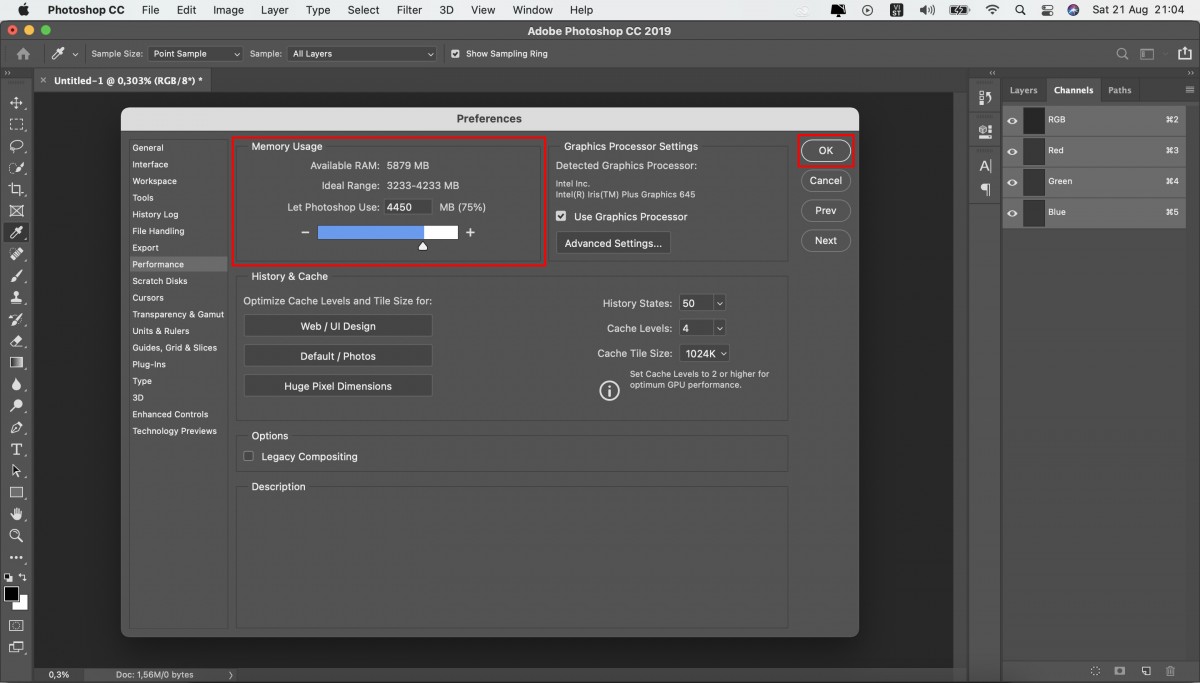Click plus button to increase memory
The image size is (1200, 683).
point(470,233)
